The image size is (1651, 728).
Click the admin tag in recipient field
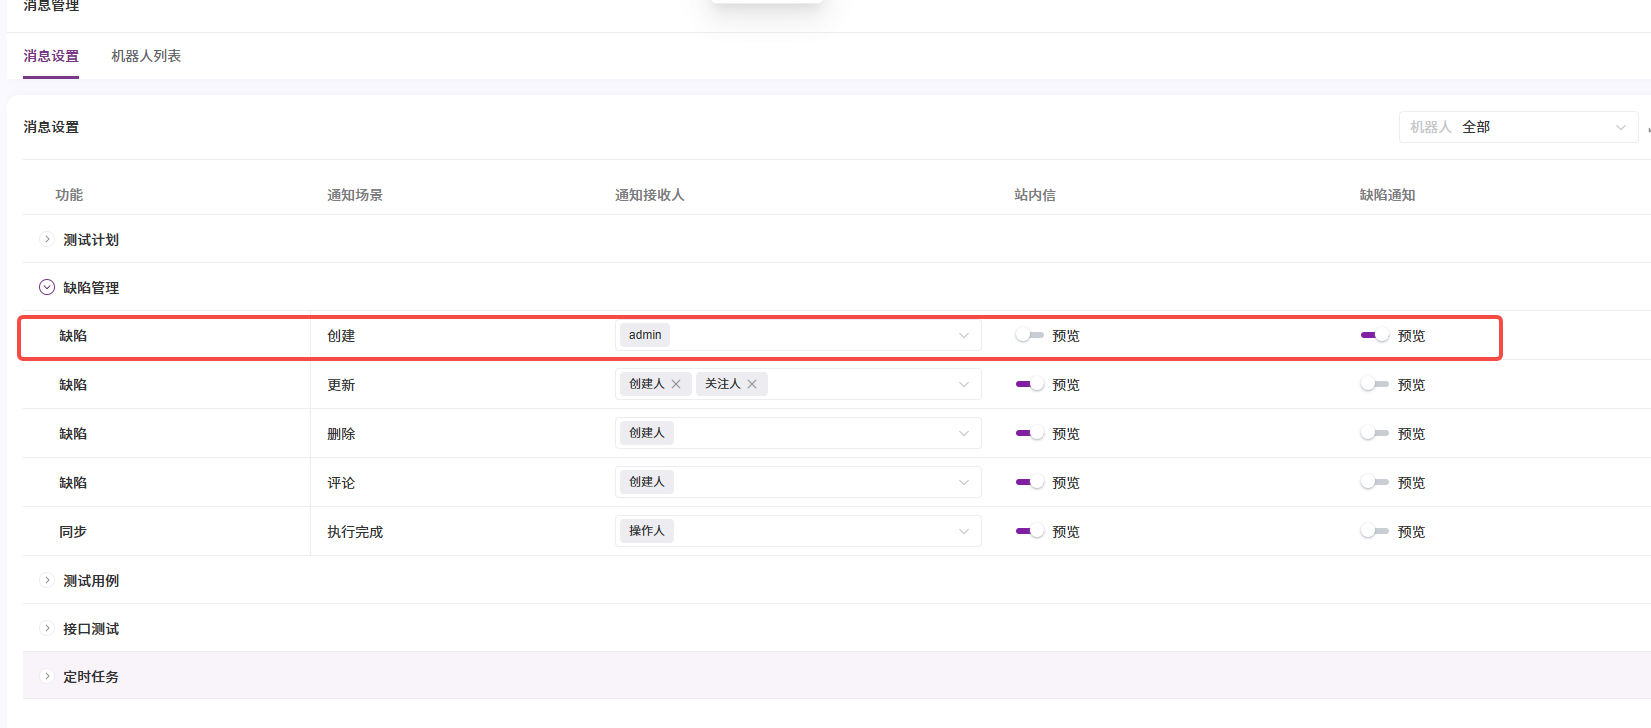point(645,335)
